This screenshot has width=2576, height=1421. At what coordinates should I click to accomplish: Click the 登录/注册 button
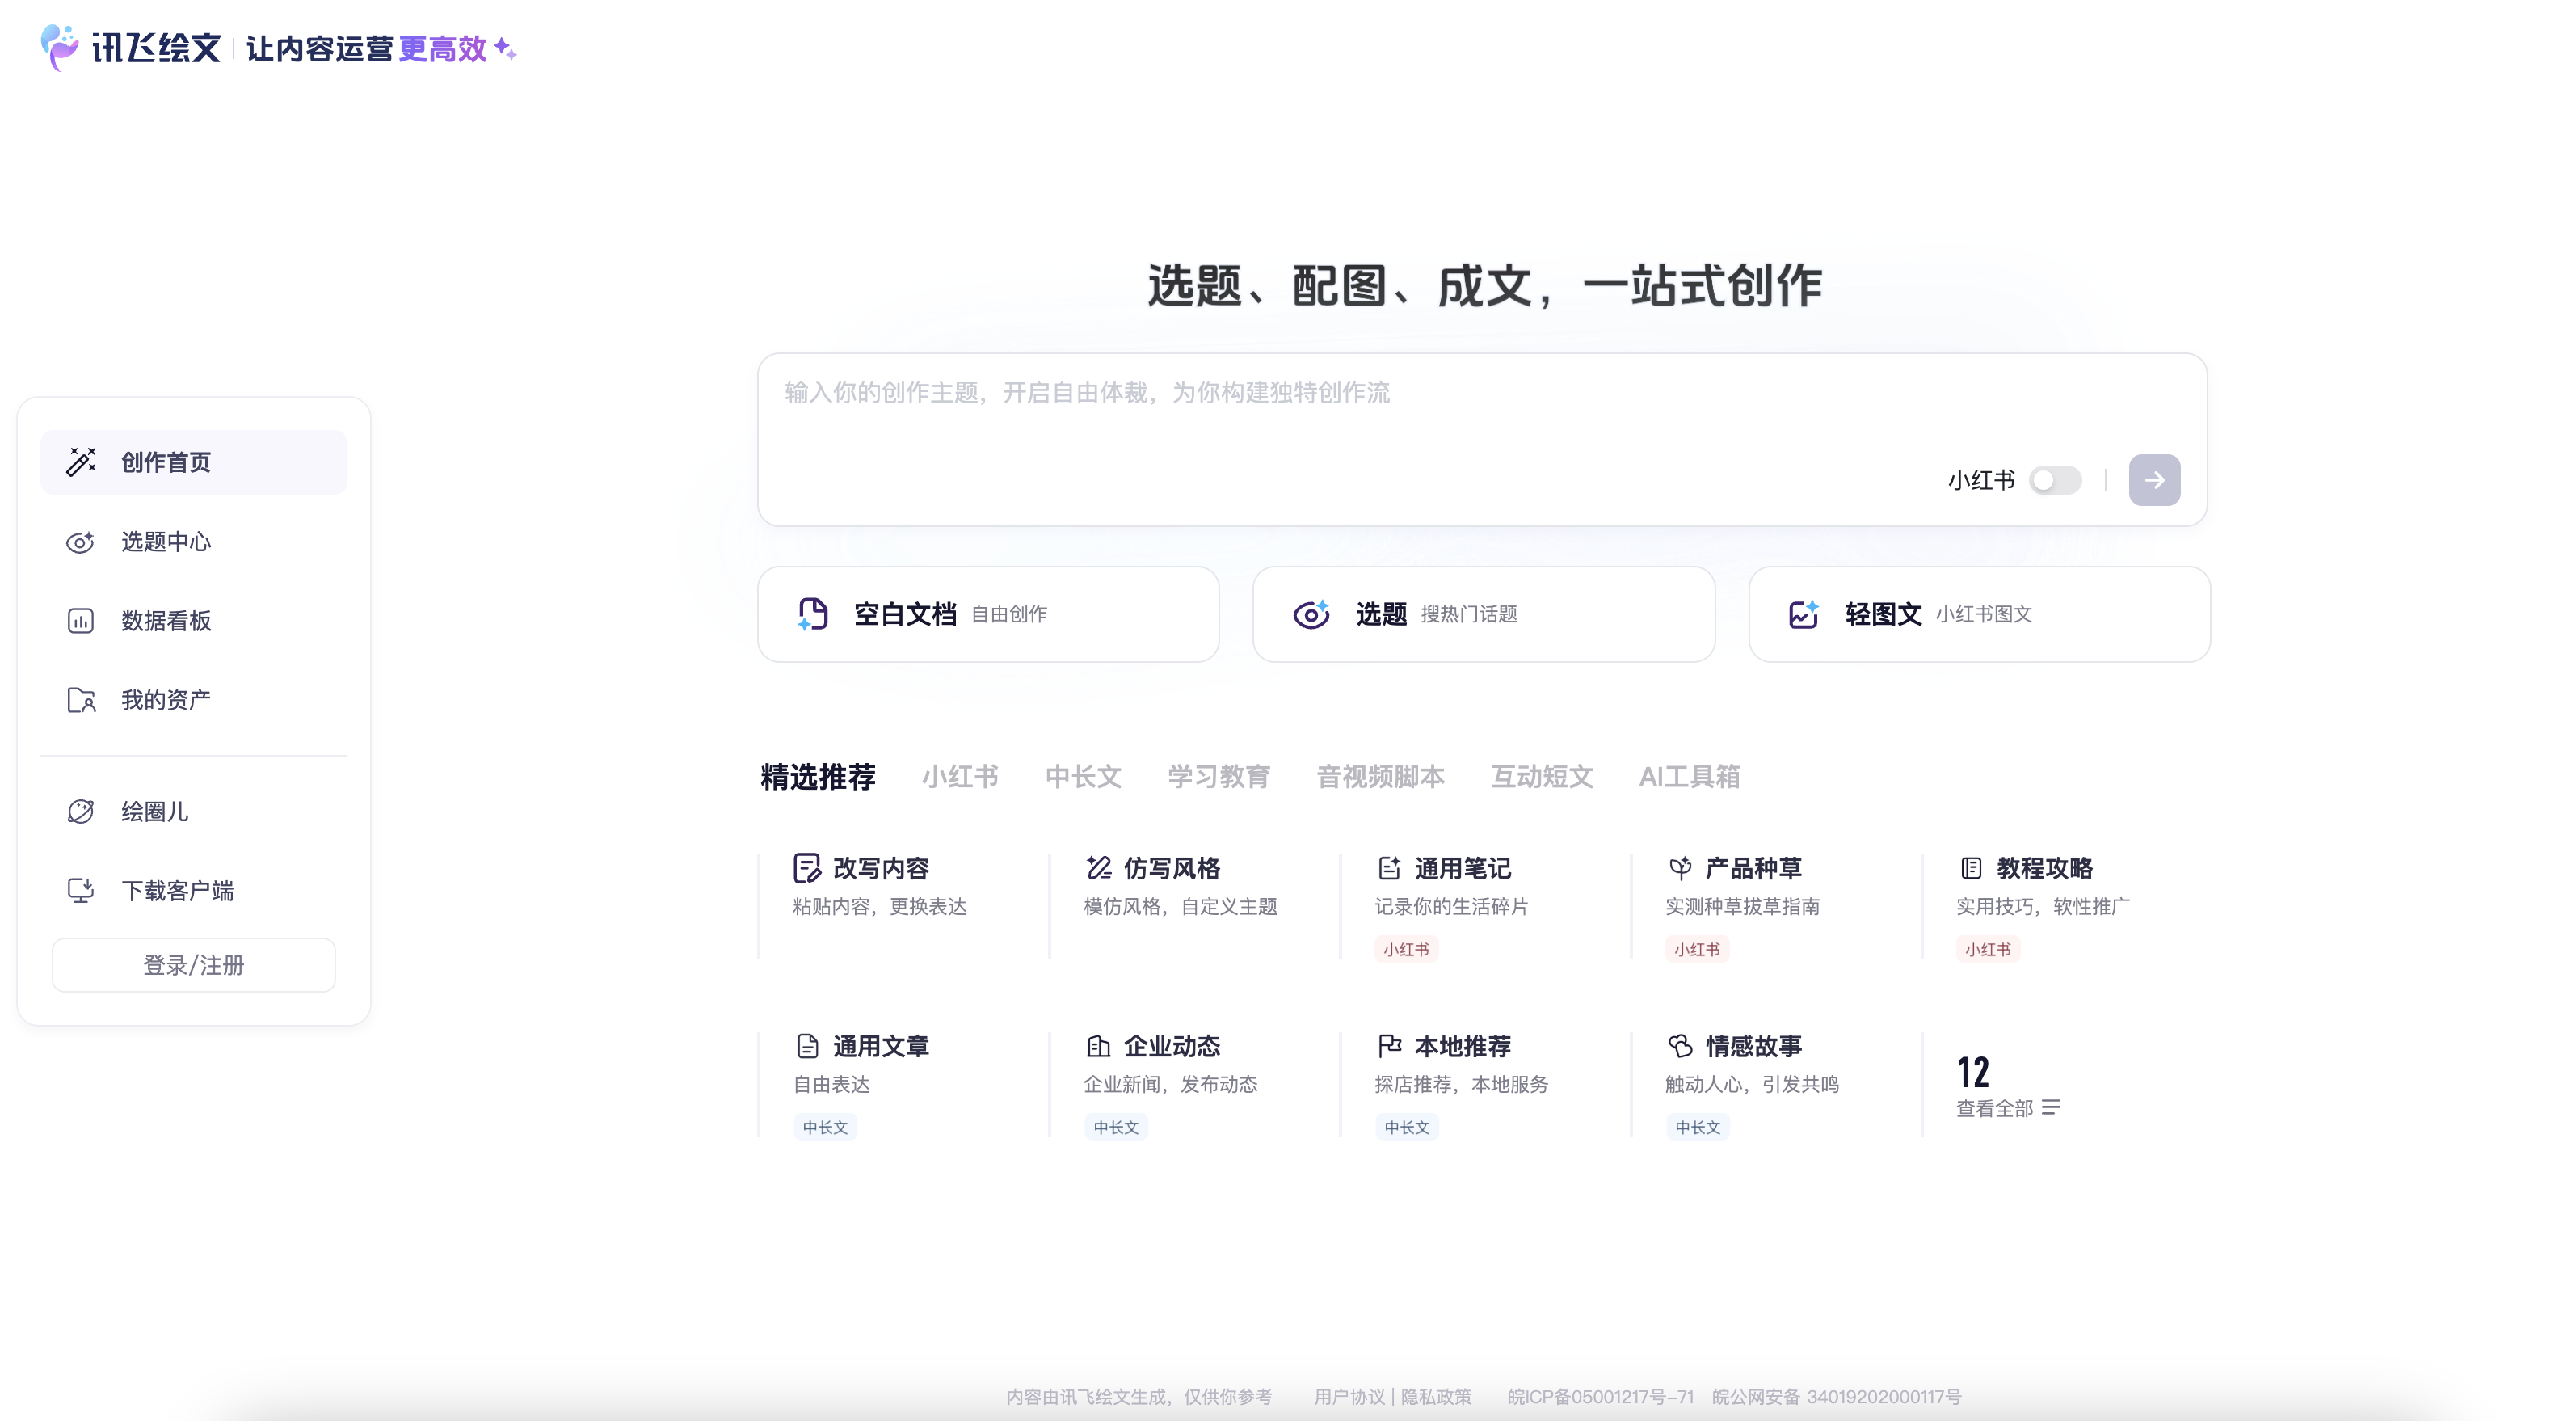pyautogui.click(x=193, y=964)
